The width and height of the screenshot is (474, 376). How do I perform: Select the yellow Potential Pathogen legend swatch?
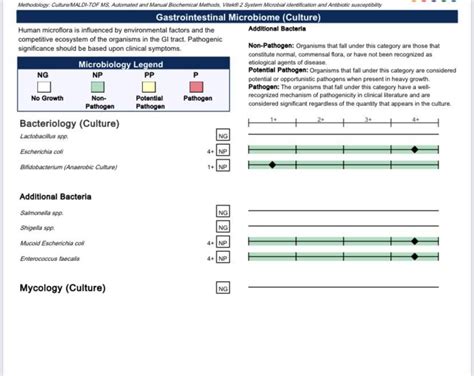tap(149, 87)
